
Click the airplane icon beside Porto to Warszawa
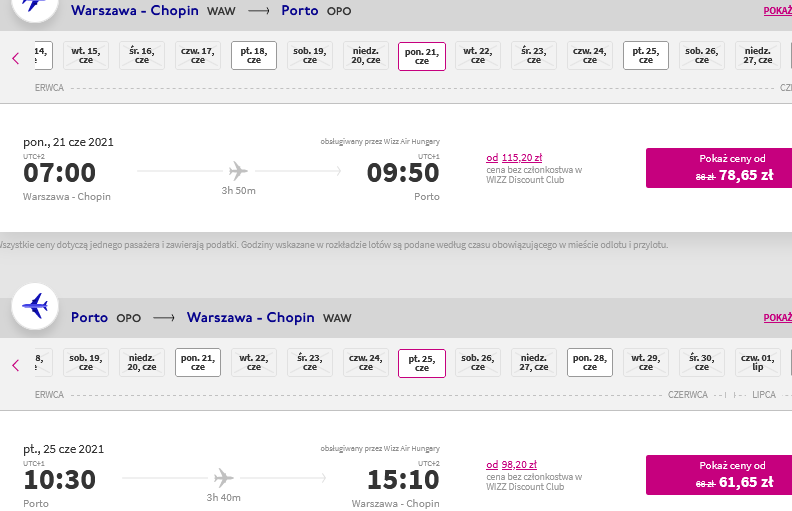coord(35,306)
